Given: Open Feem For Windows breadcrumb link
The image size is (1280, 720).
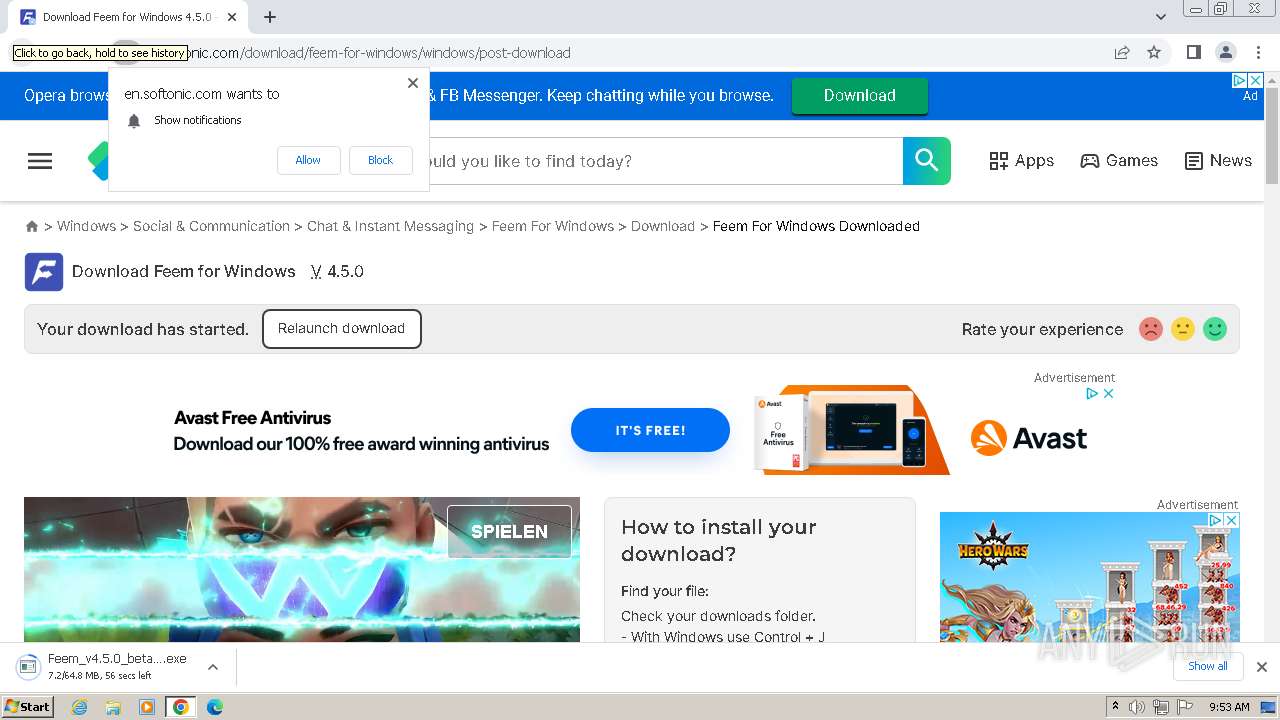Looking at the screenshot, I should [553, 226].
